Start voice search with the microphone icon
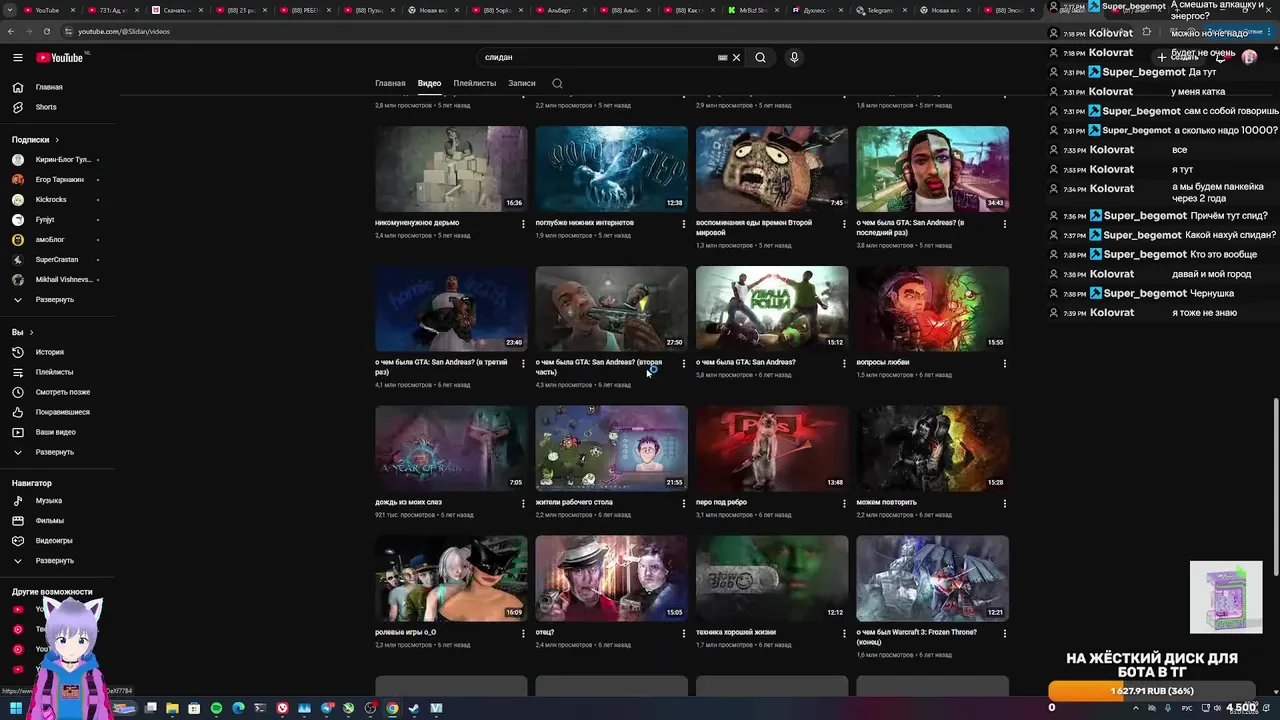 pyautogui.click(x=794, y=58)
